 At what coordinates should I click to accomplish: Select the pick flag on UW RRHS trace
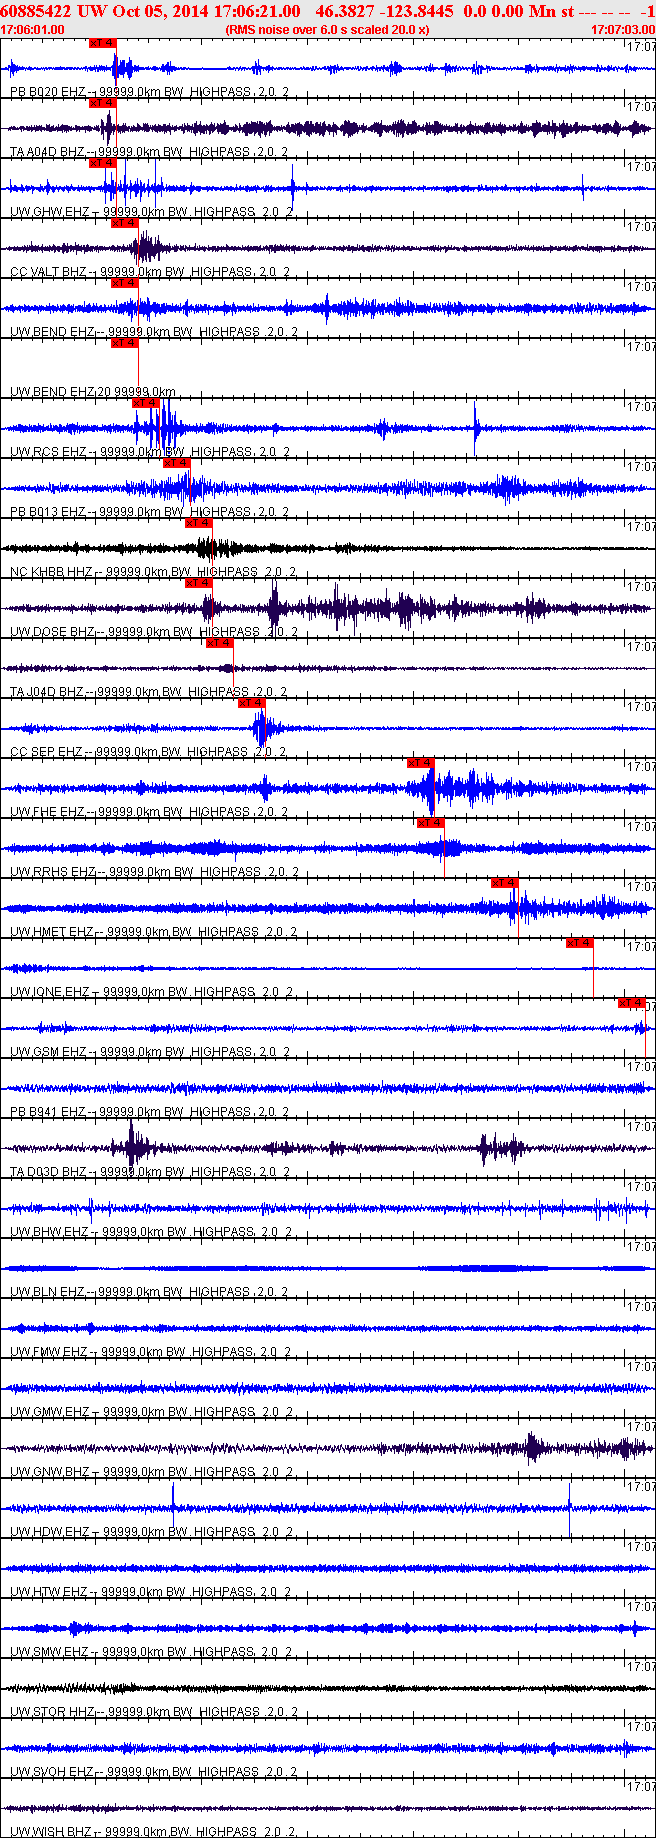431,823
